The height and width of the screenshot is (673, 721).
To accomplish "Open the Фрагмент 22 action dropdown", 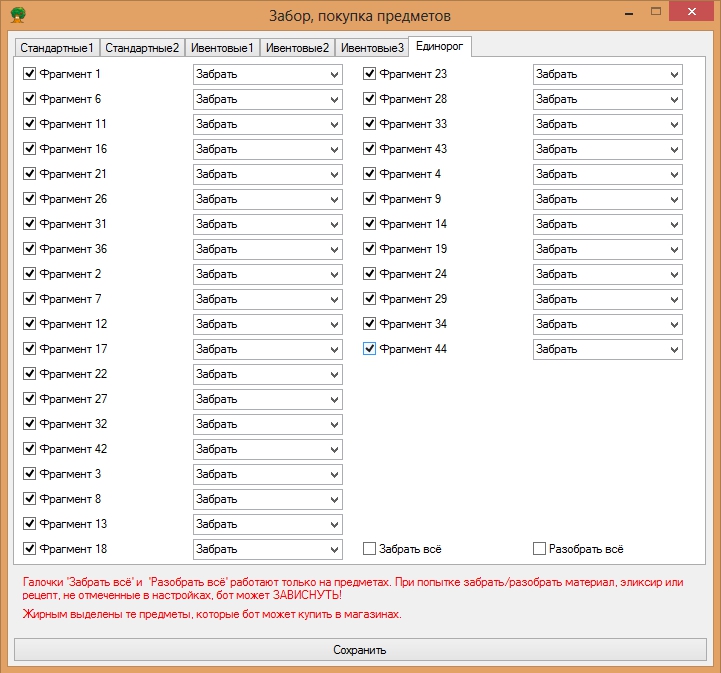I will (x=267, y=374).
